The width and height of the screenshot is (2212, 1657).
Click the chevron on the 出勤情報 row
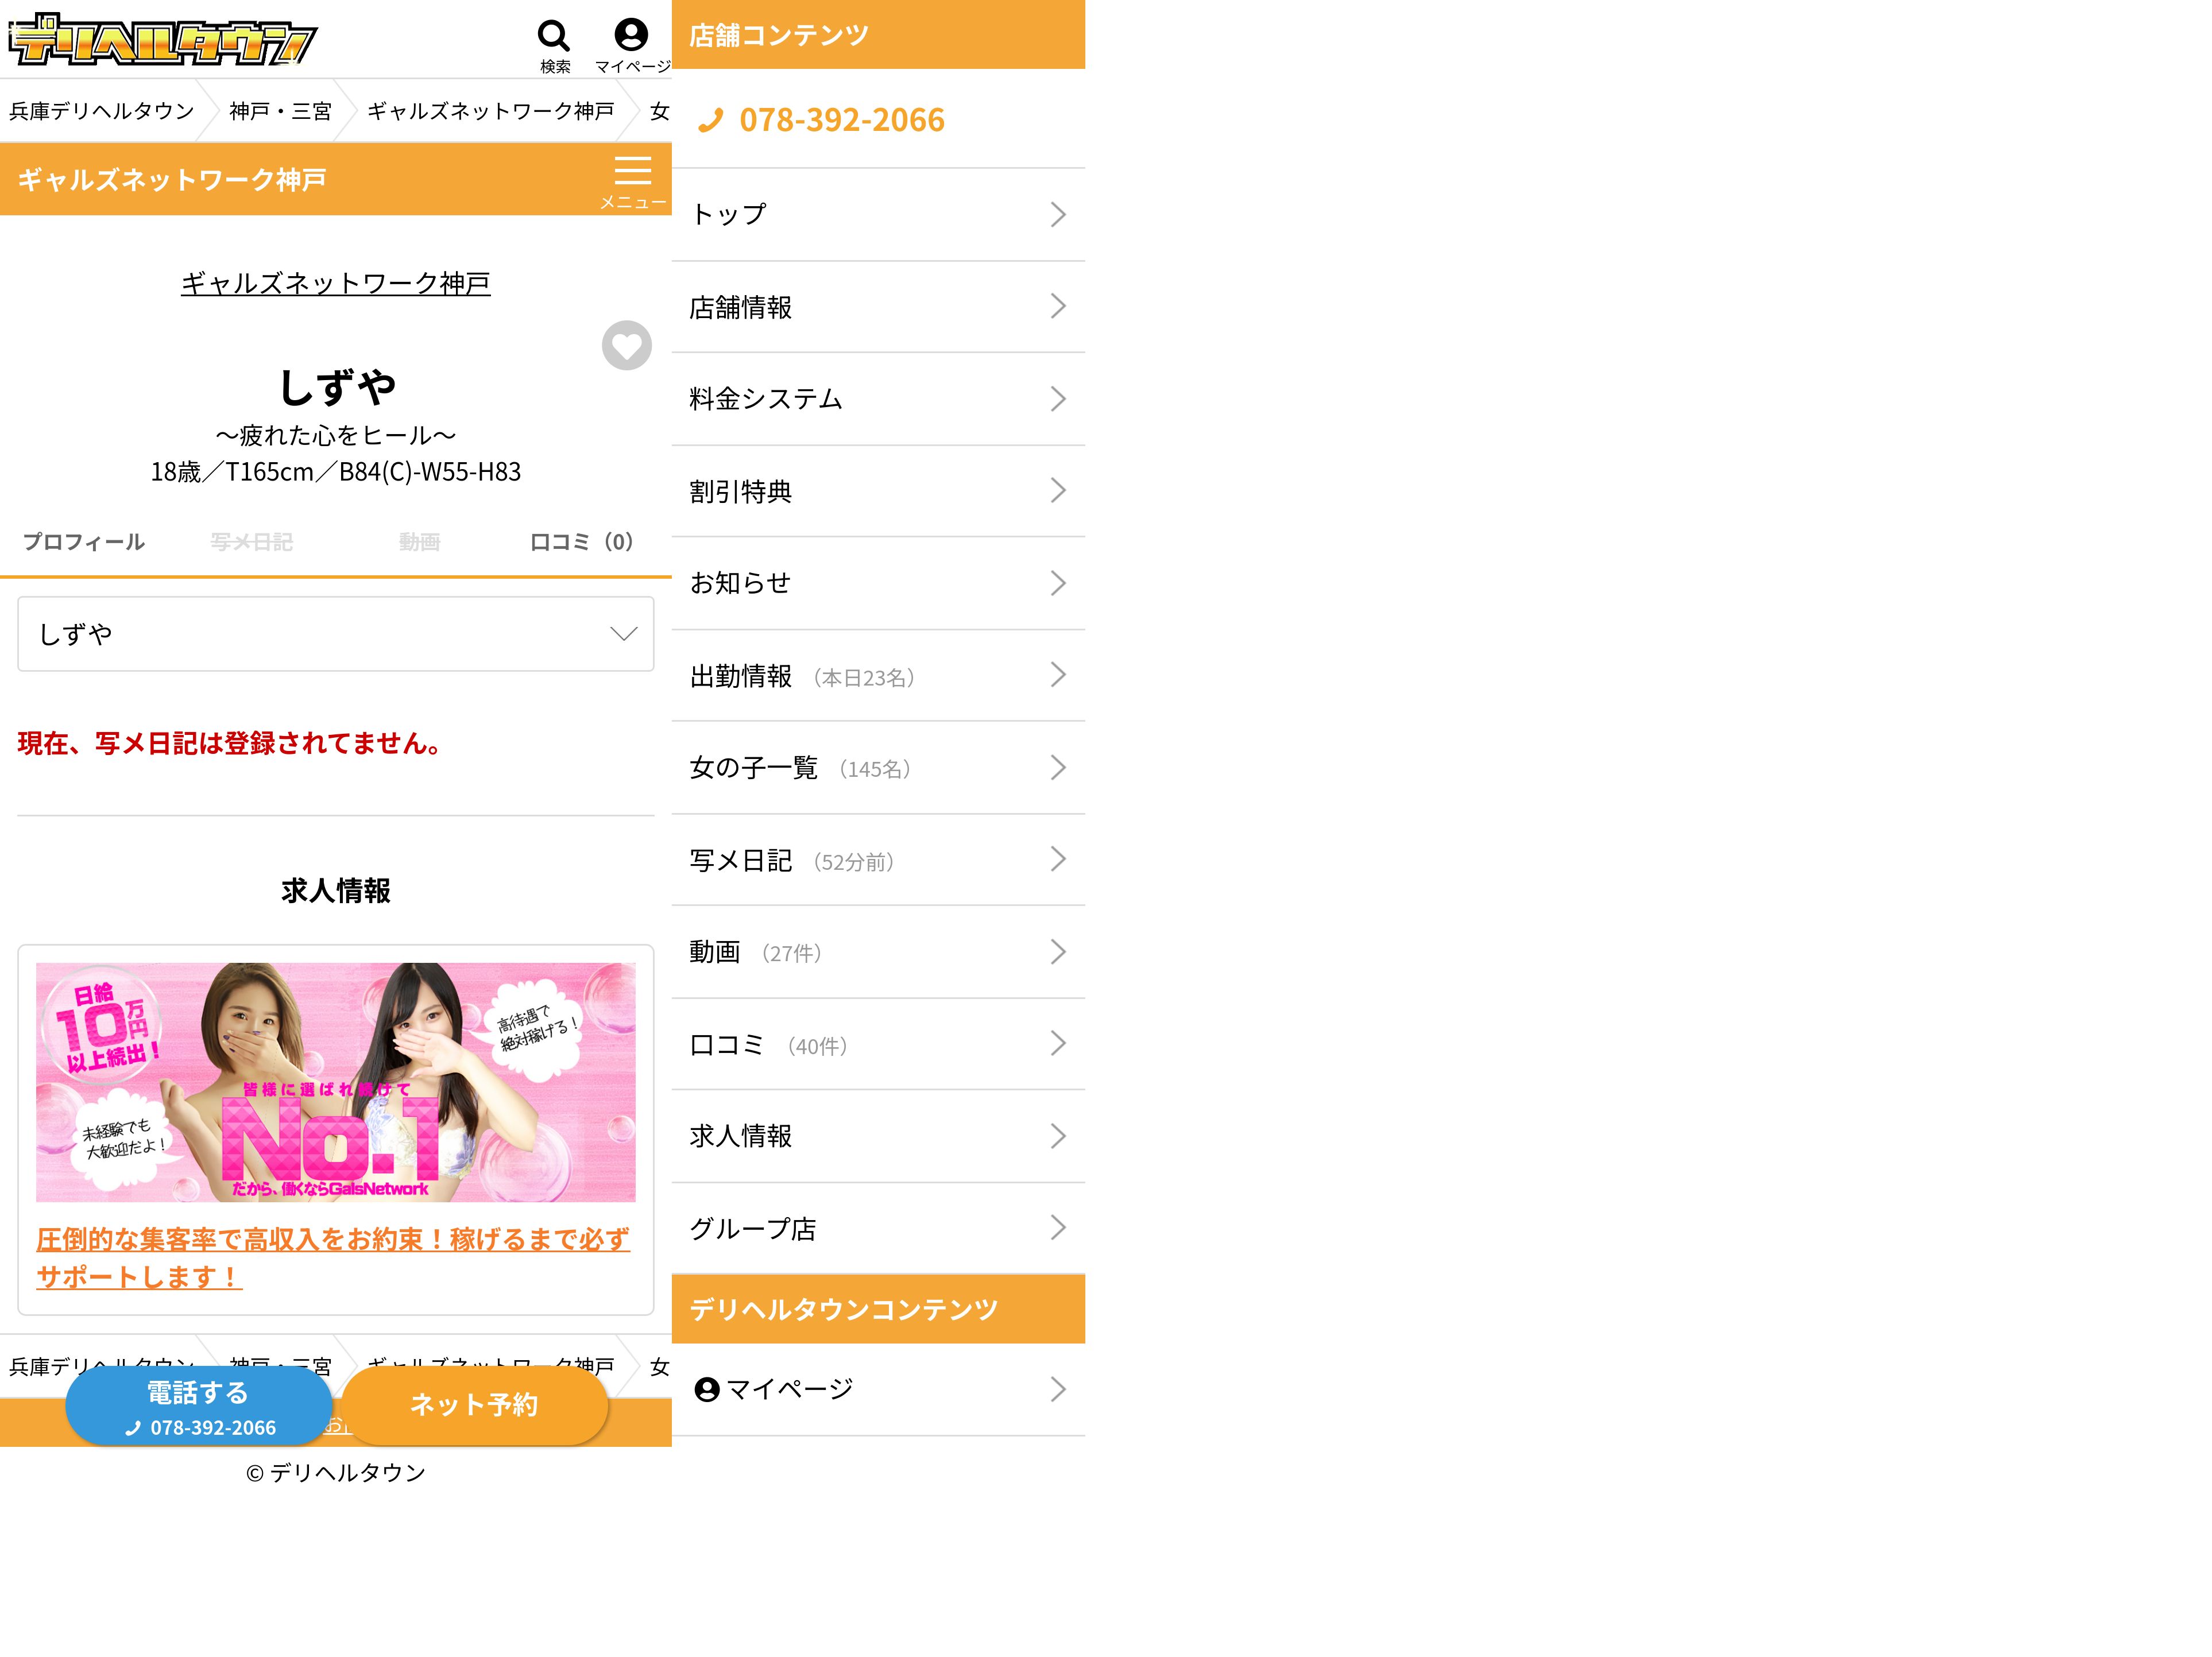point(1058,675)
